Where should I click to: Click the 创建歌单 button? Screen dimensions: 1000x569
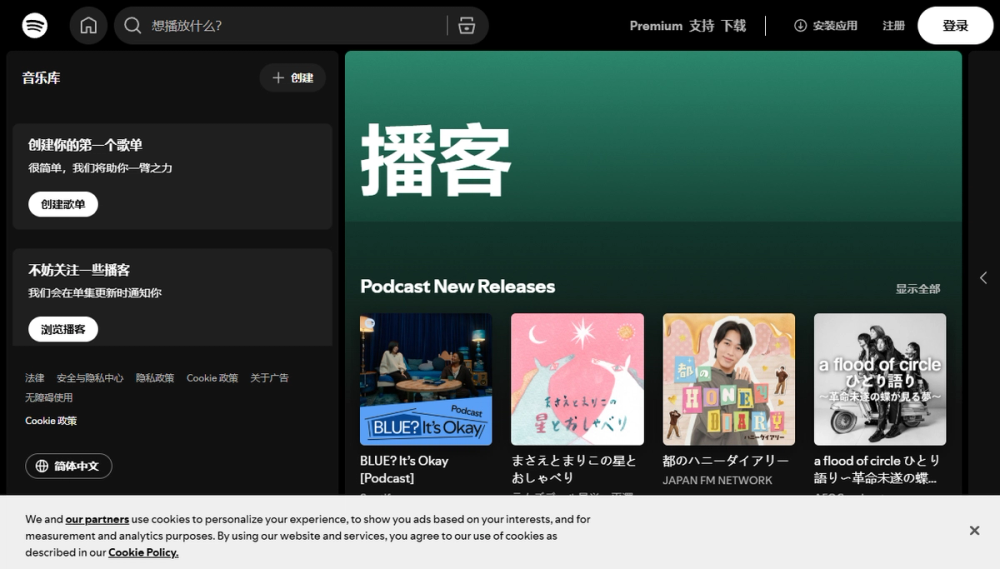63,204
